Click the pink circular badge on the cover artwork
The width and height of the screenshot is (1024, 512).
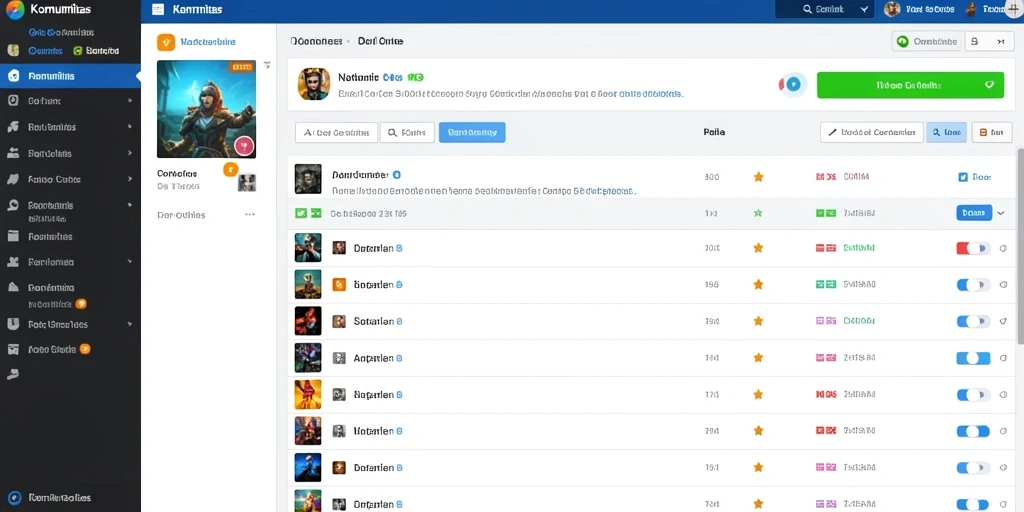click(x=244, y=146)
